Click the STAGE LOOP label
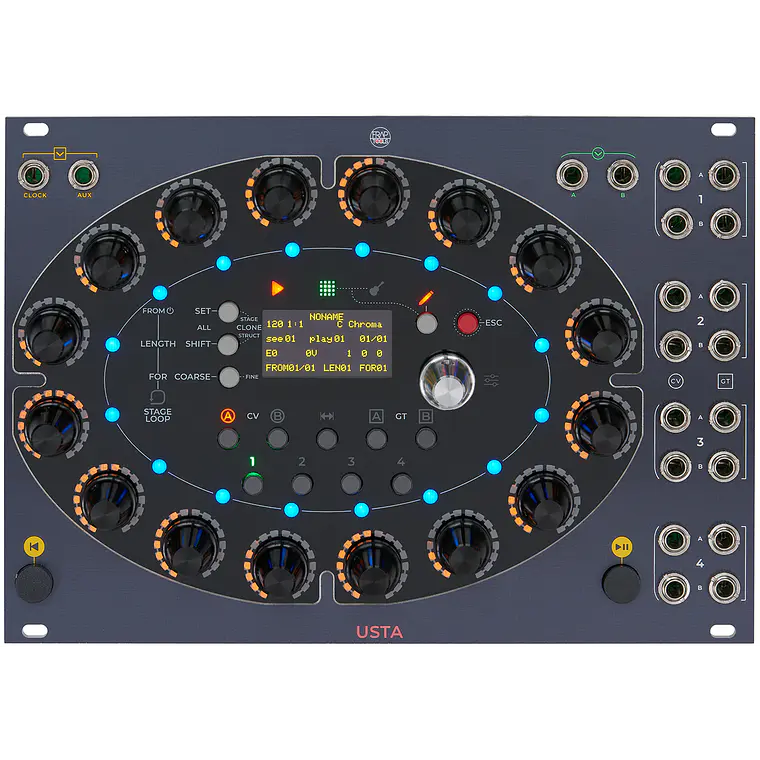Viewport: 760px width, 760px height. pyautogui.click(x=158, y=415)
